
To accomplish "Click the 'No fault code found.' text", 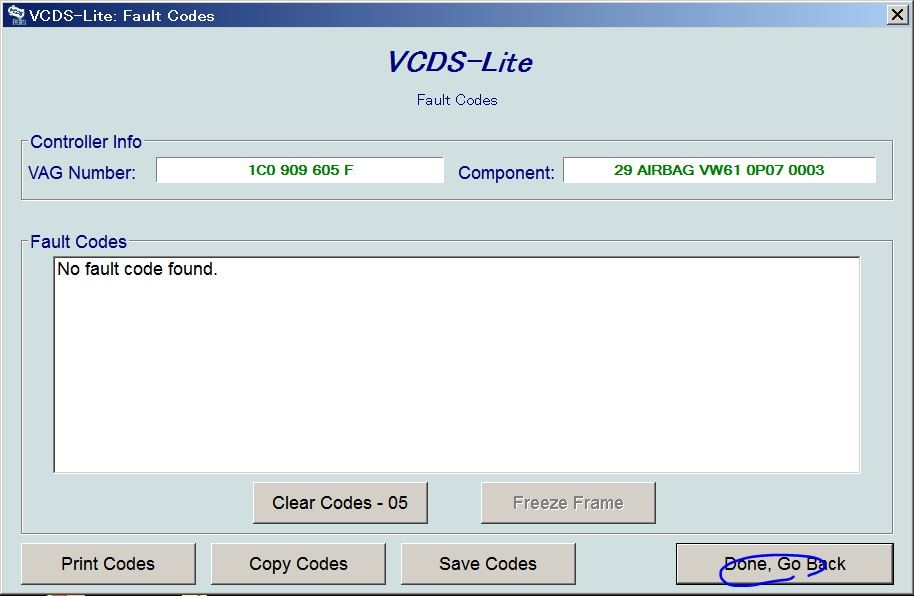I will pyautogui.click(x=137, y=269).
